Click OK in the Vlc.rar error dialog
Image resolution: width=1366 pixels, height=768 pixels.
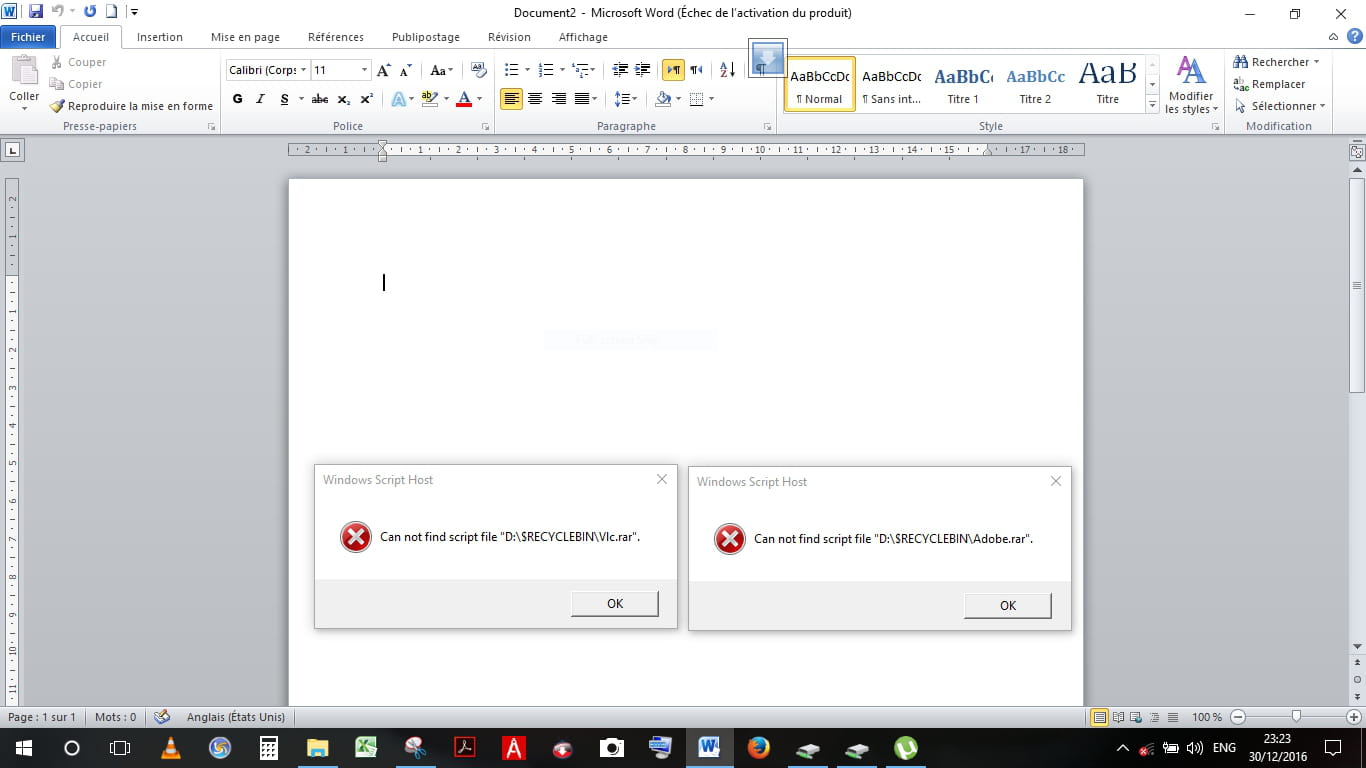tap(615, 603)
